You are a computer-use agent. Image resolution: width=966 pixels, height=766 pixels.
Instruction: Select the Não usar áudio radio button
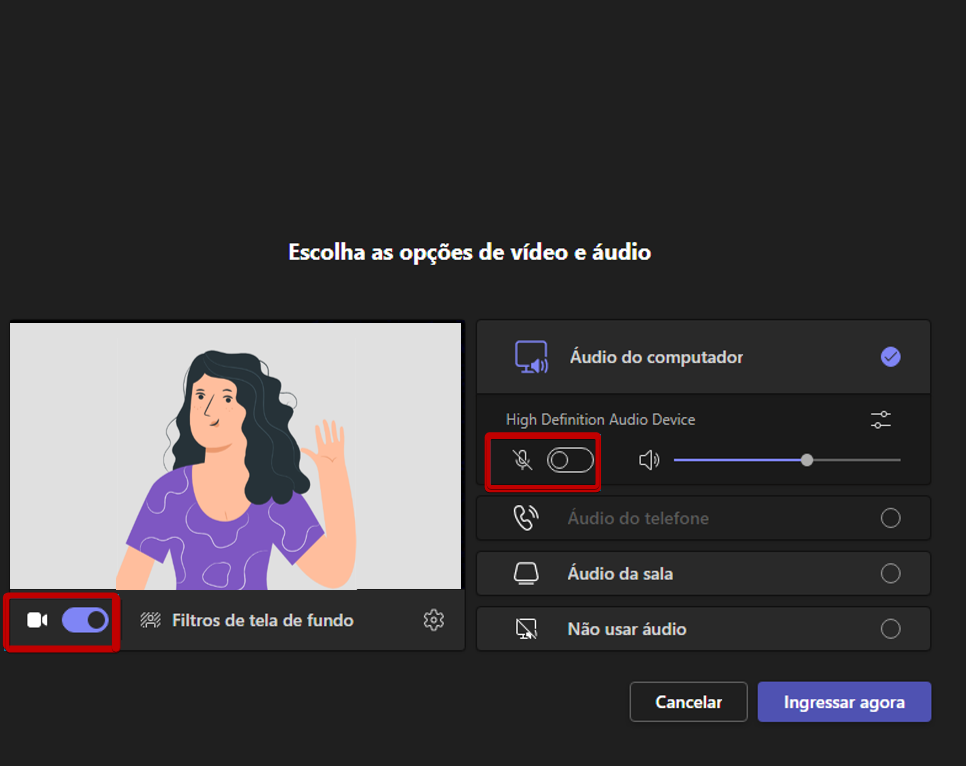[x=890, y=629]
